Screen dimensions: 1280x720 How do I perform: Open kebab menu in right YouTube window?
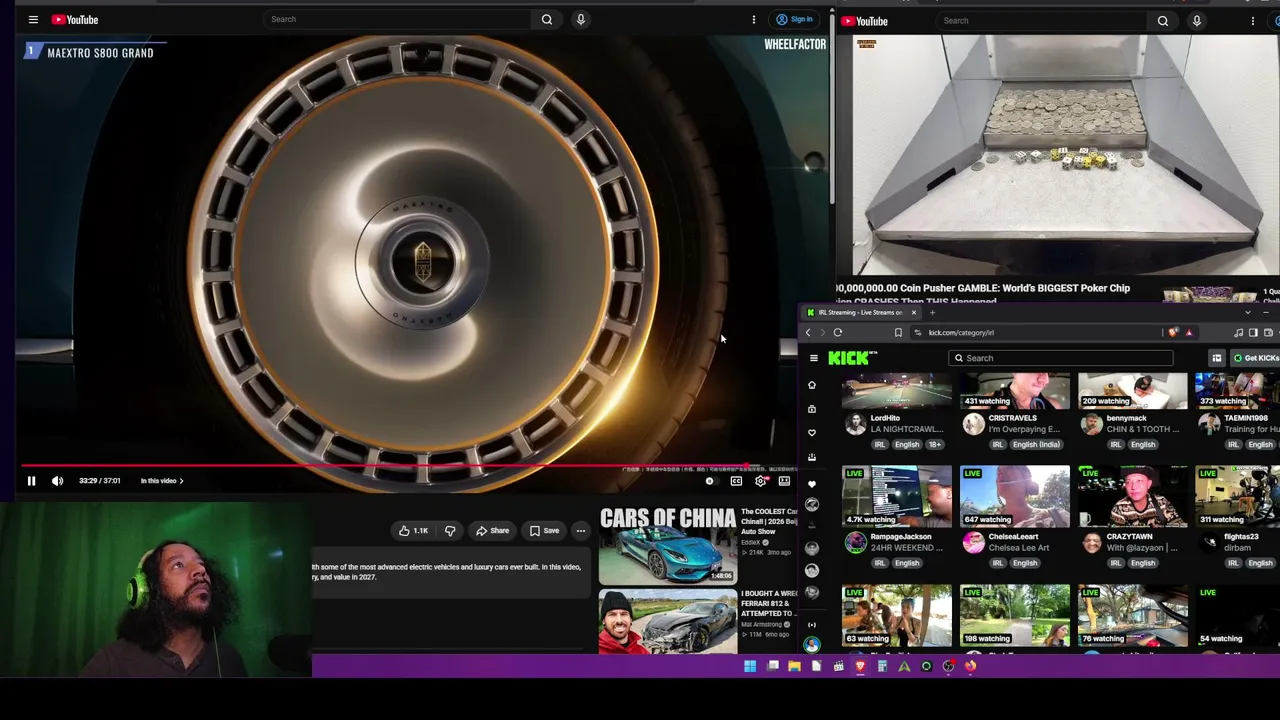coord(1253,21)
